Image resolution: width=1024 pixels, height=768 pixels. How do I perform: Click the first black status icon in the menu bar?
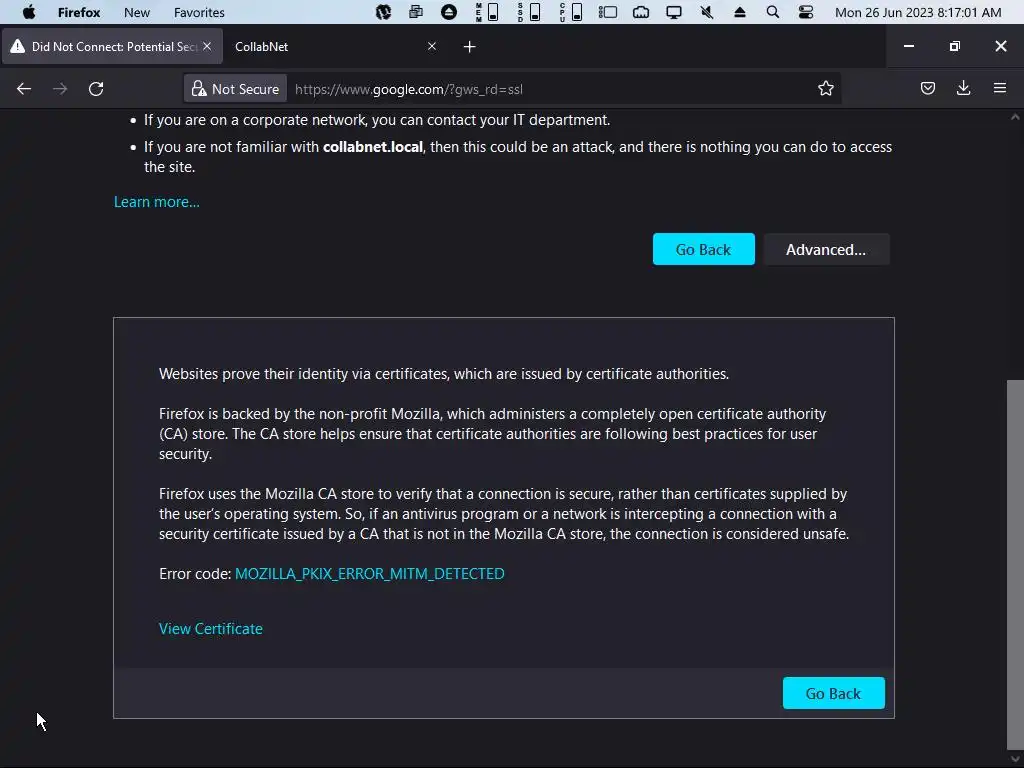(x=383, y=12)
